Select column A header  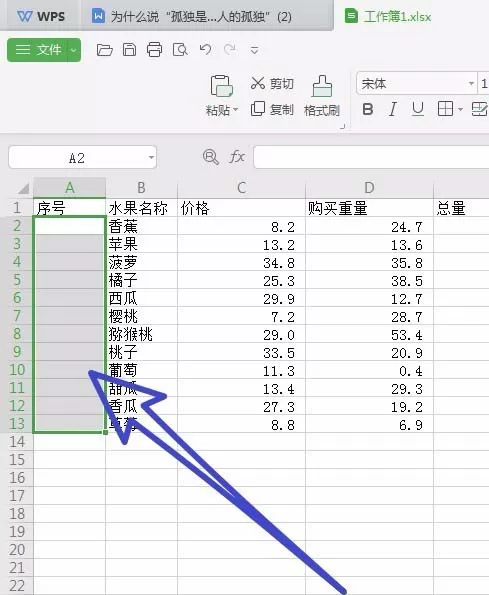pos(69,188)
